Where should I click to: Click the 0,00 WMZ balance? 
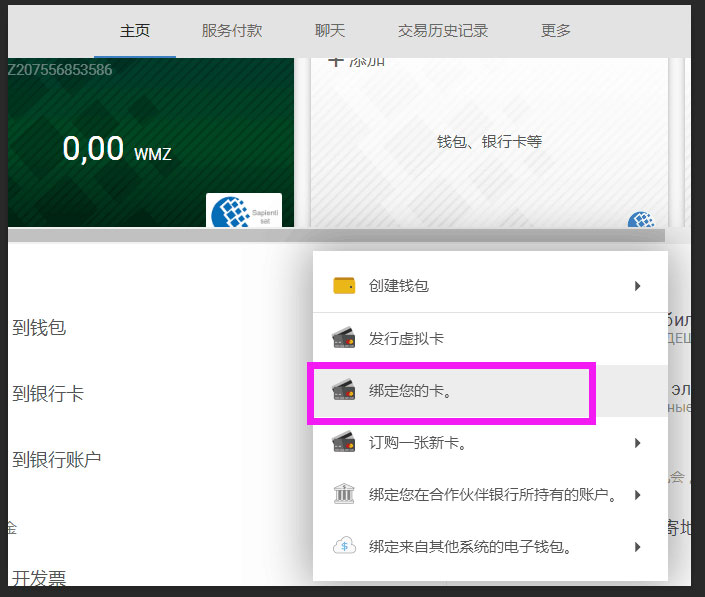click(x=117, y=149)
